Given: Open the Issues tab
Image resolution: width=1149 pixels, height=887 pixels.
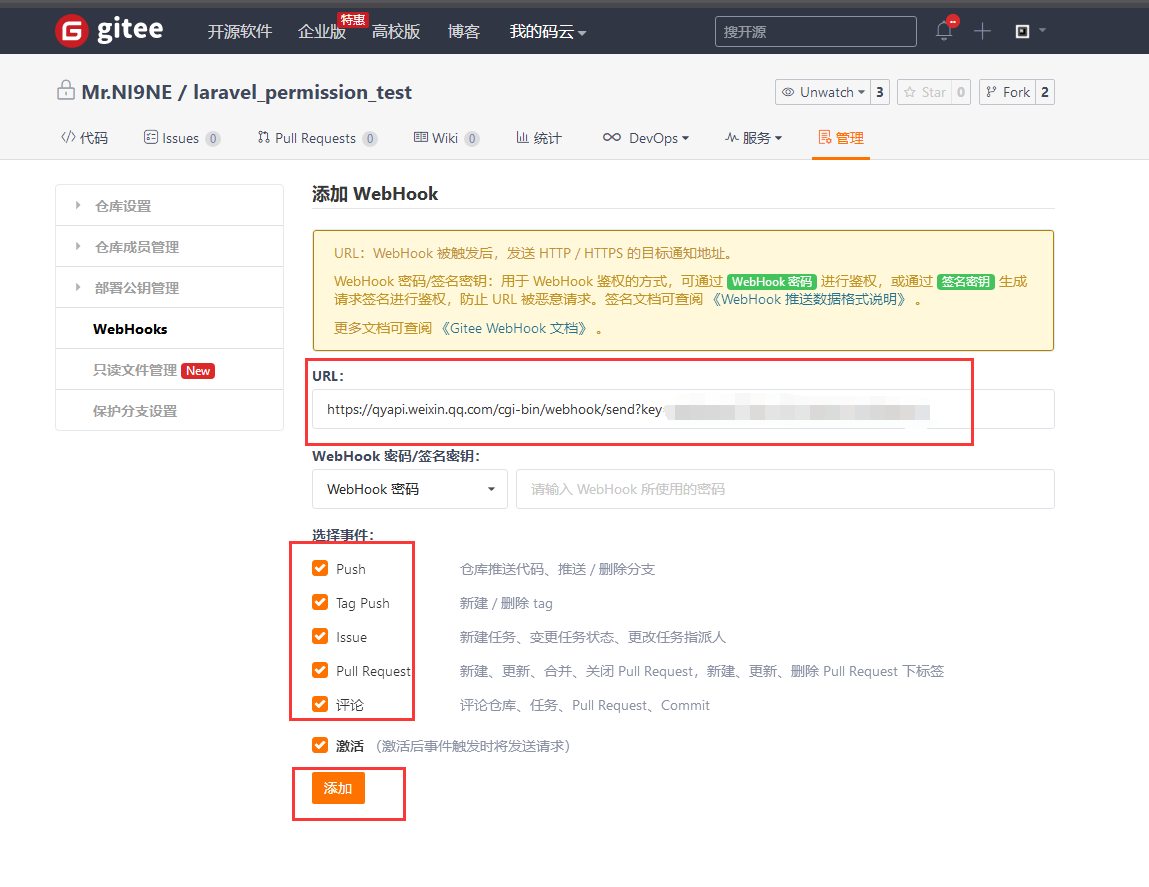Looking at the screenshot, I should pos(181,138).
